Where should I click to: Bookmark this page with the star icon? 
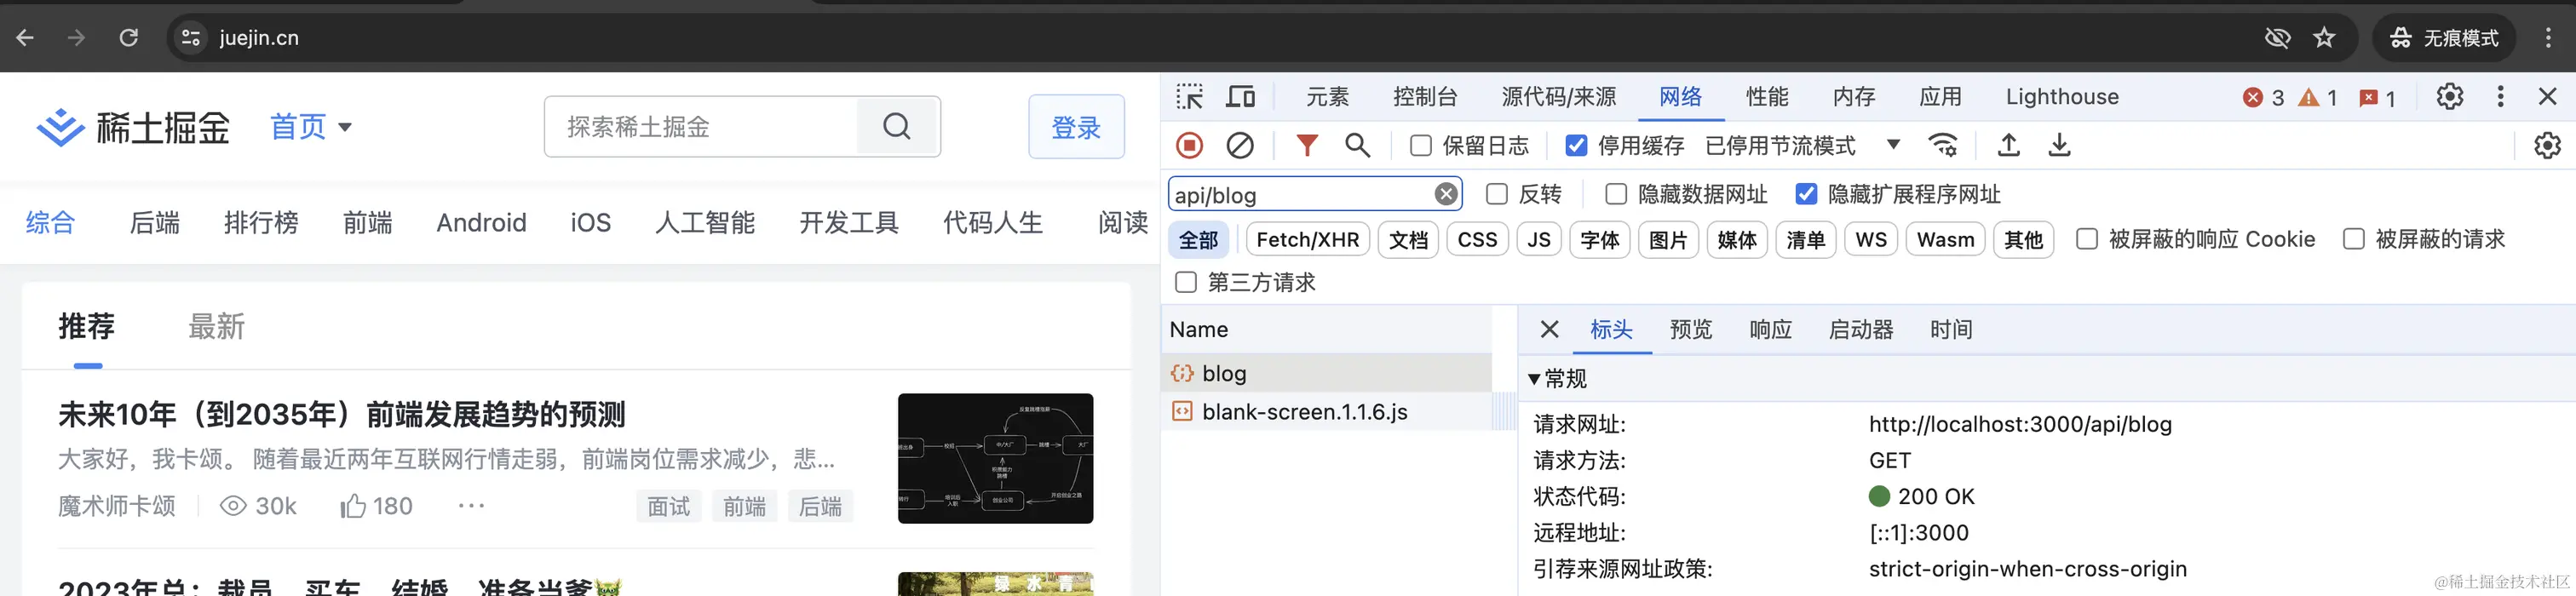[2324, 38]
